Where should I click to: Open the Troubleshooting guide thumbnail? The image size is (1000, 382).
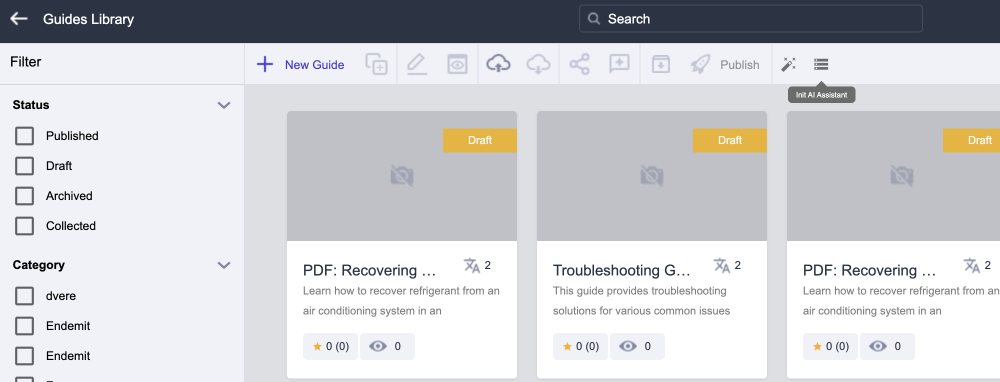point(652,176)
